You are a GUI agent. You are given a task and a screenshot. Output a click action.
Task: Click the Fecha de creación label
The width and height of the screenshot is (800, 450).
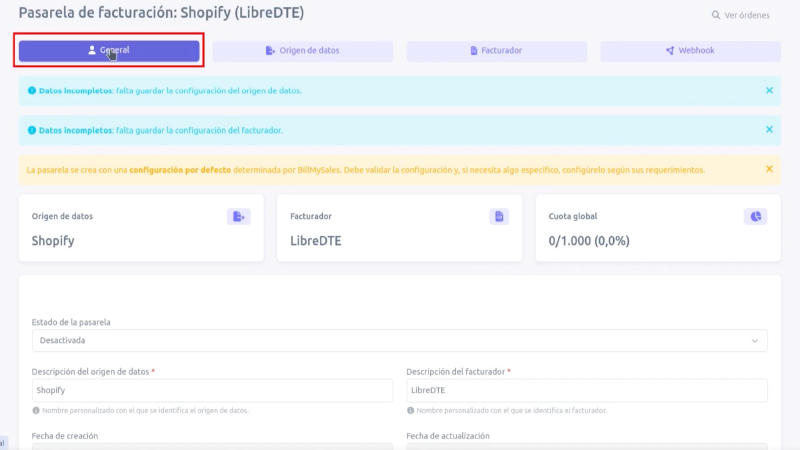coord(65,436)
